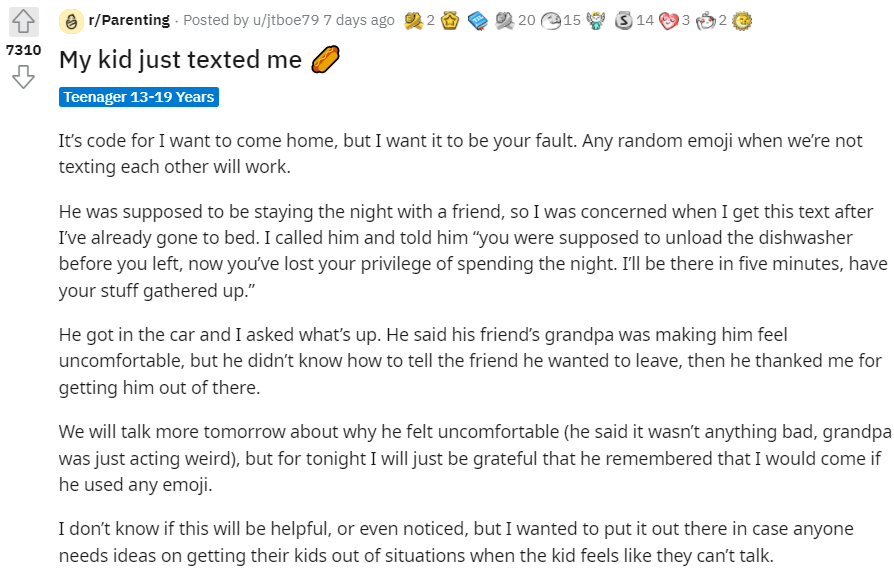Click the gold star medal award

(450, 21)
